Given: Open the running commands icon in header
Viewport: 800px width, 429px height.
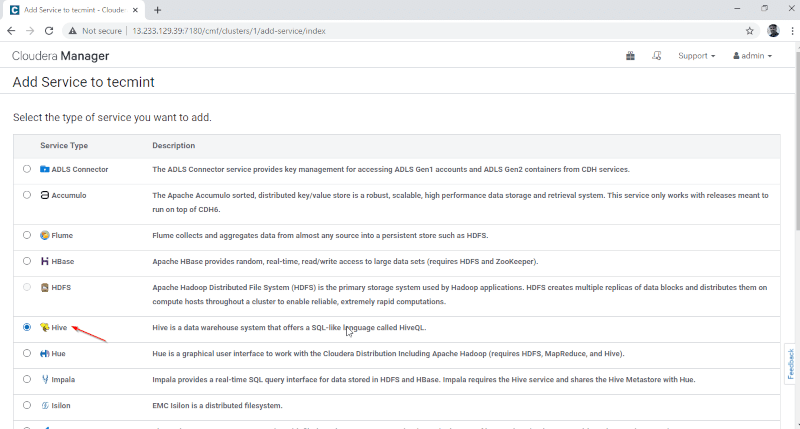Looking at the screenshot, I should 656,56.
